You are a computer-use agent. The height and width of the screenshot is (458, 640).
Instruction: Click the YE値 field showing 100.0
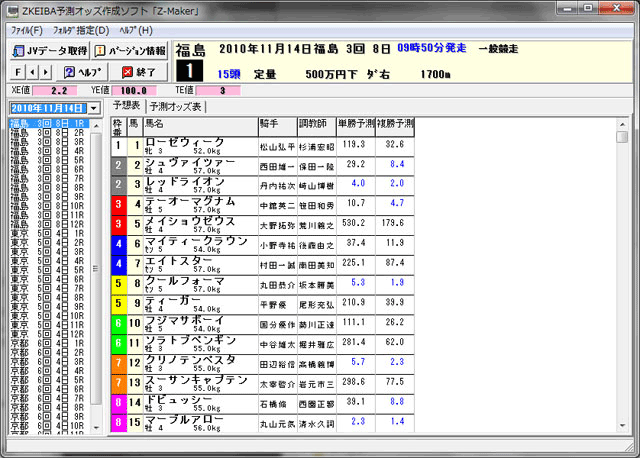click(134, 91)
